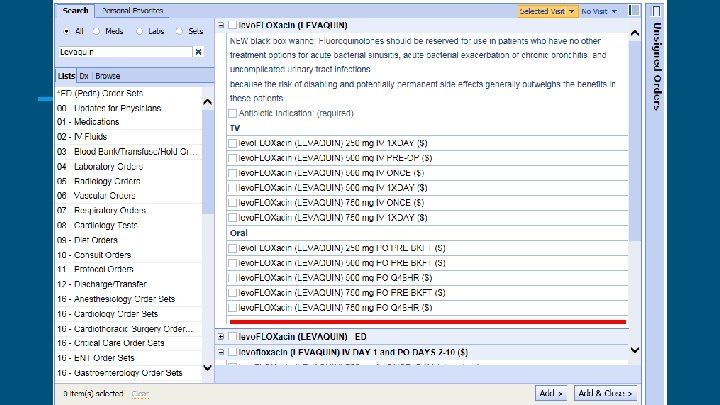Check levoFLOXacin 750 mg IV 1XDAY
The height and width of the screenshot is (405, 720).
coord(233,218)
